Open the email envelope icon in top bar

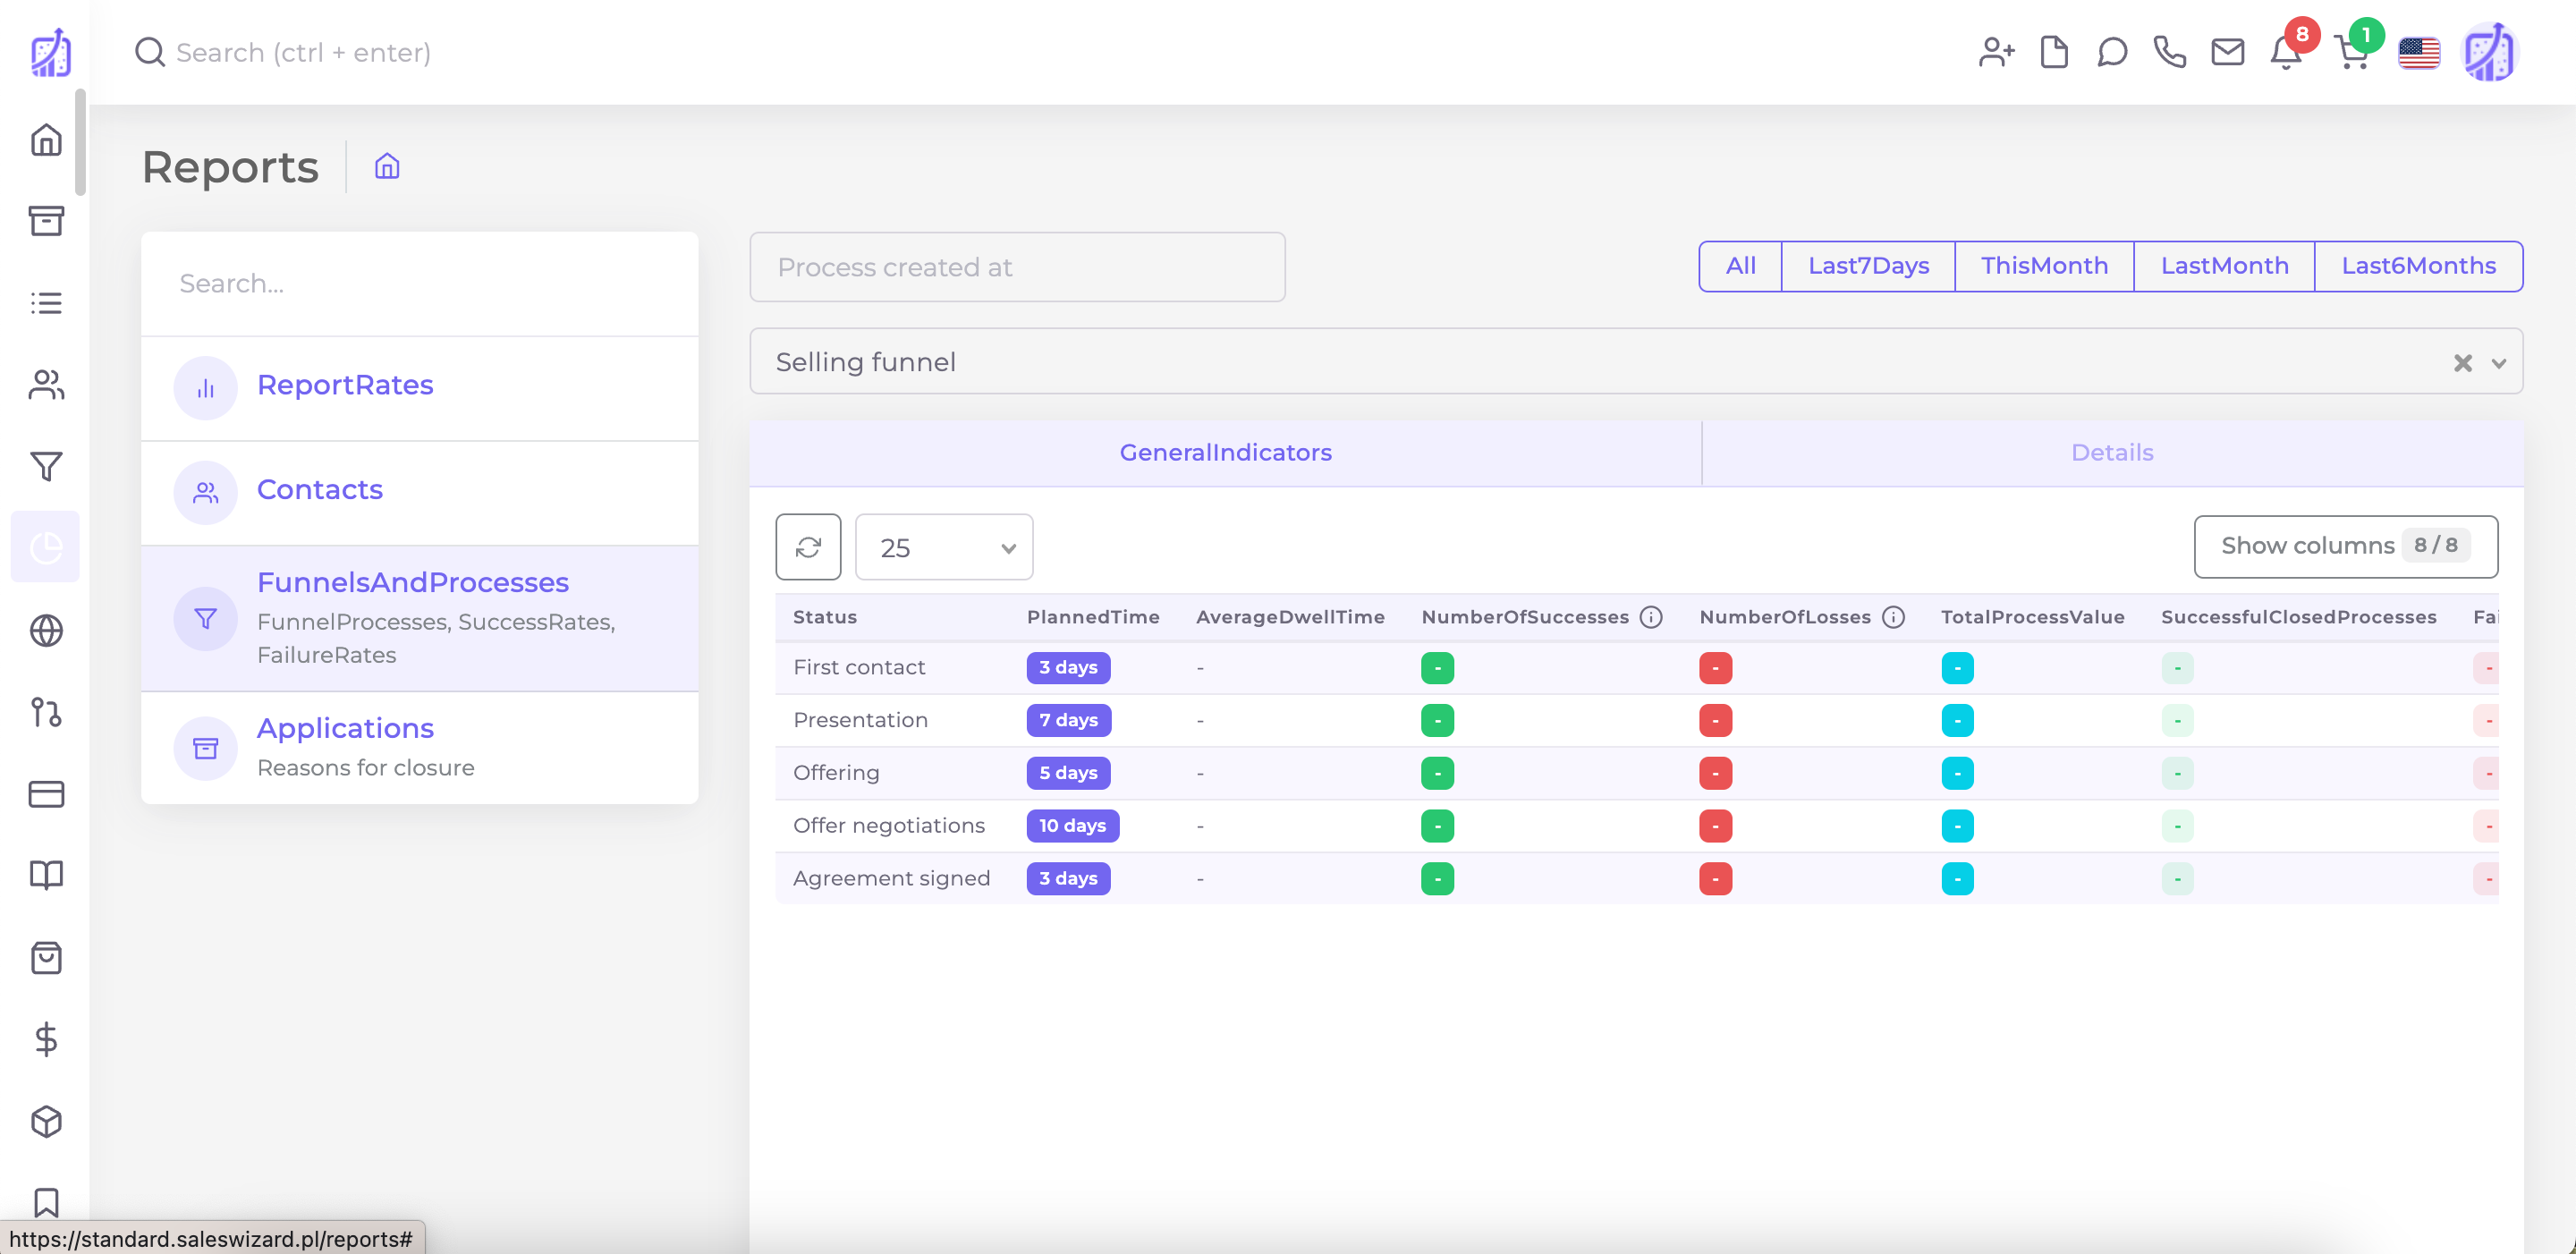point(2228,53)
